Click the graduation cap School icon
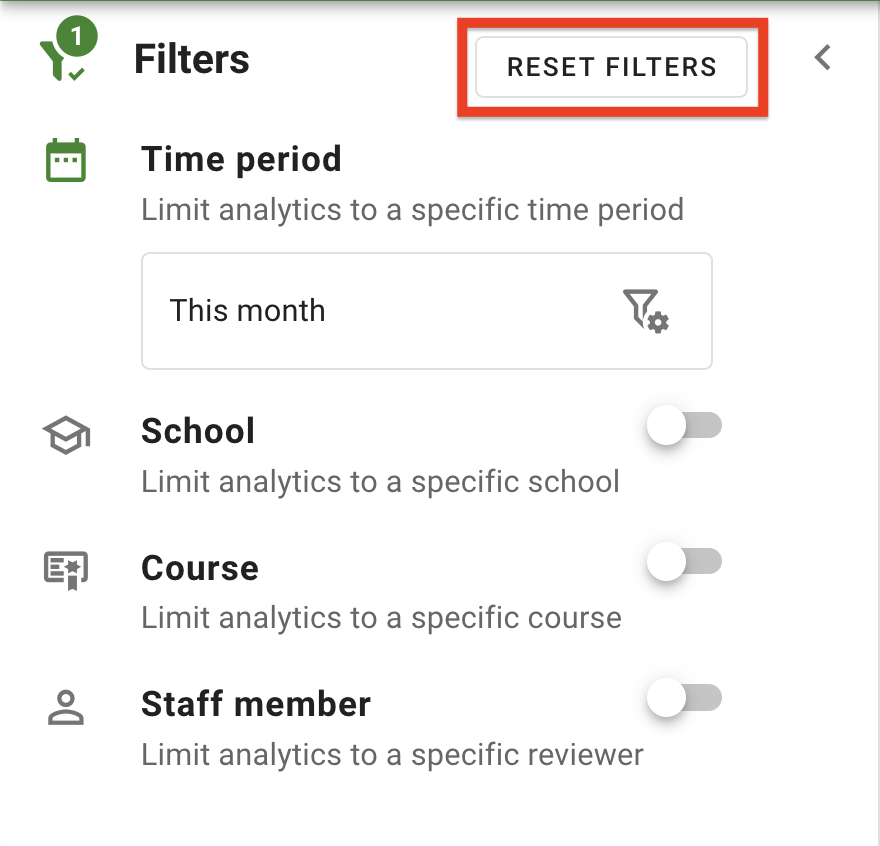The height and width of the screenshot is (846, 880). 65,433
